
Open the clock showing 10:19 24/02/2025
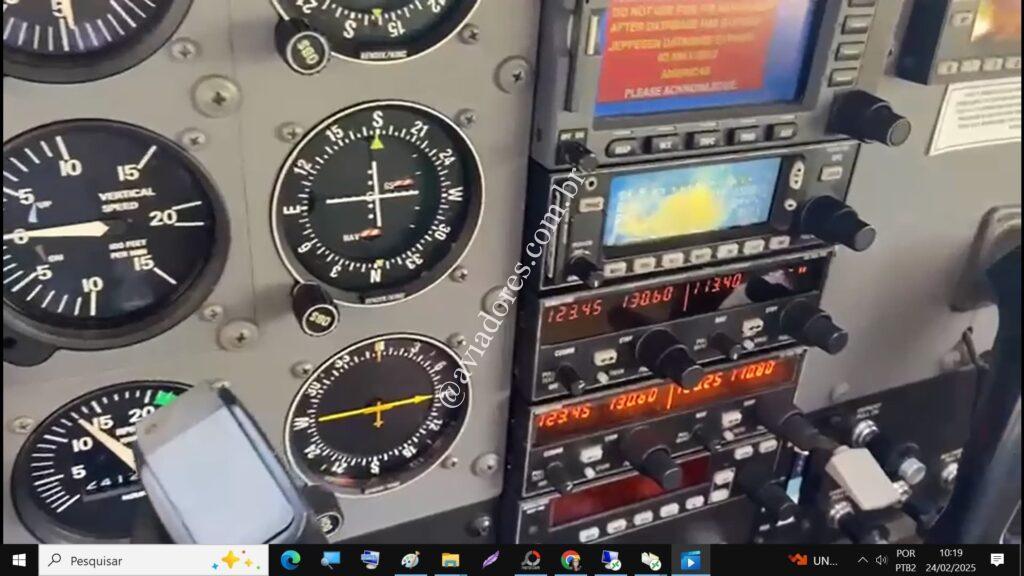click(951, 560)
